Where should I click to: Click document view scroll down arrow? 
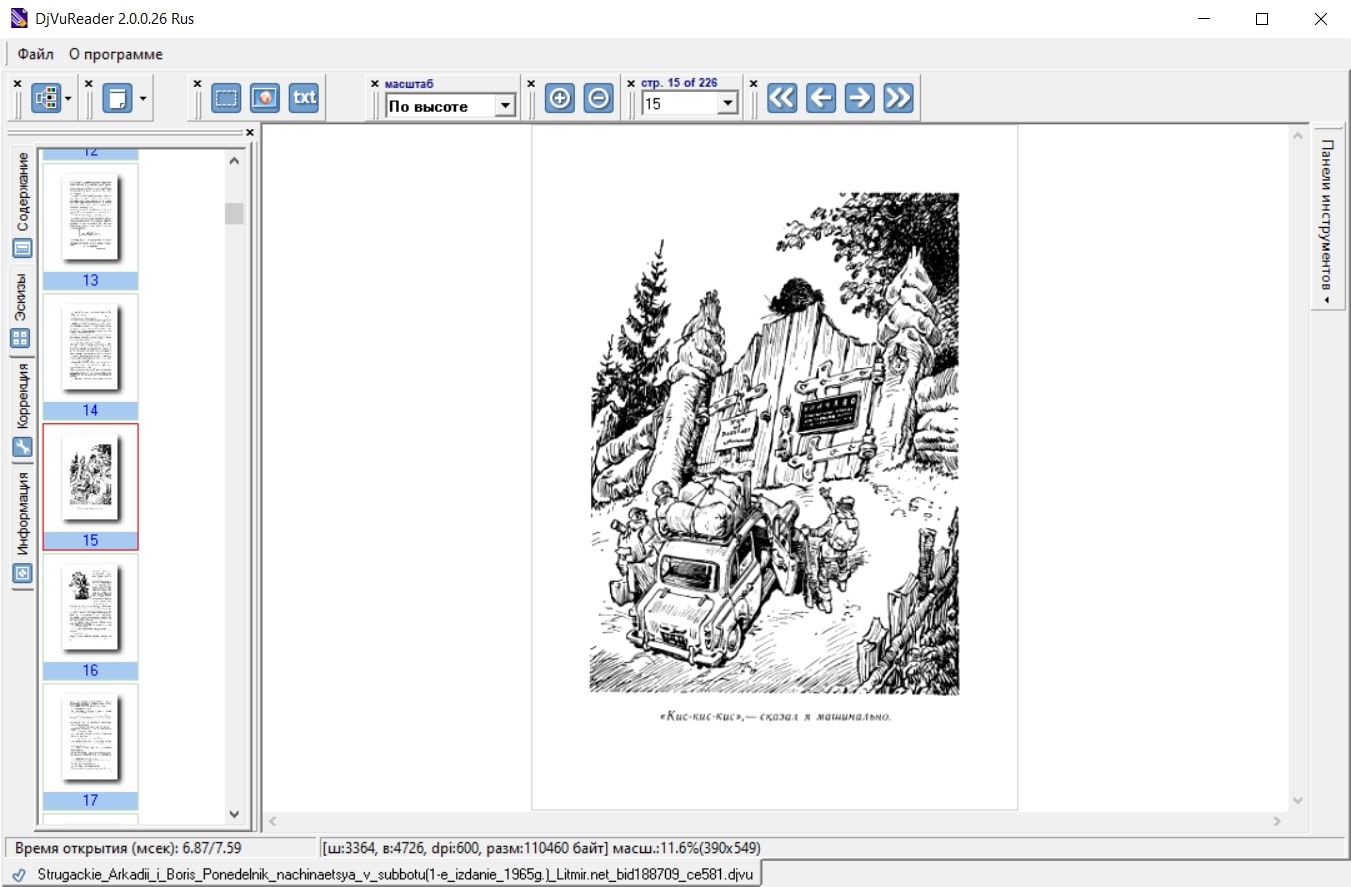click(x=1298, y=801)
